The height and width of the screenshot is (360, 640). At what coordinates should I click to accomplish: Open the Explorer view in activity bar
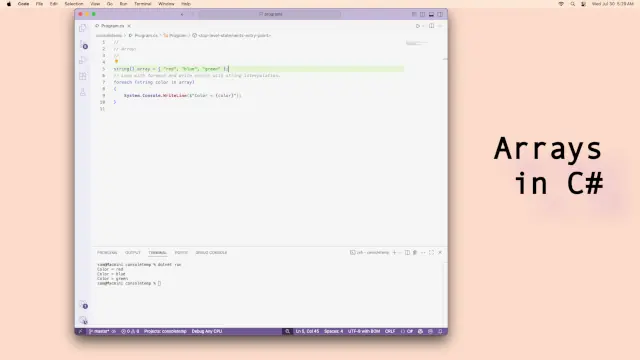click(x=83, y=28)
